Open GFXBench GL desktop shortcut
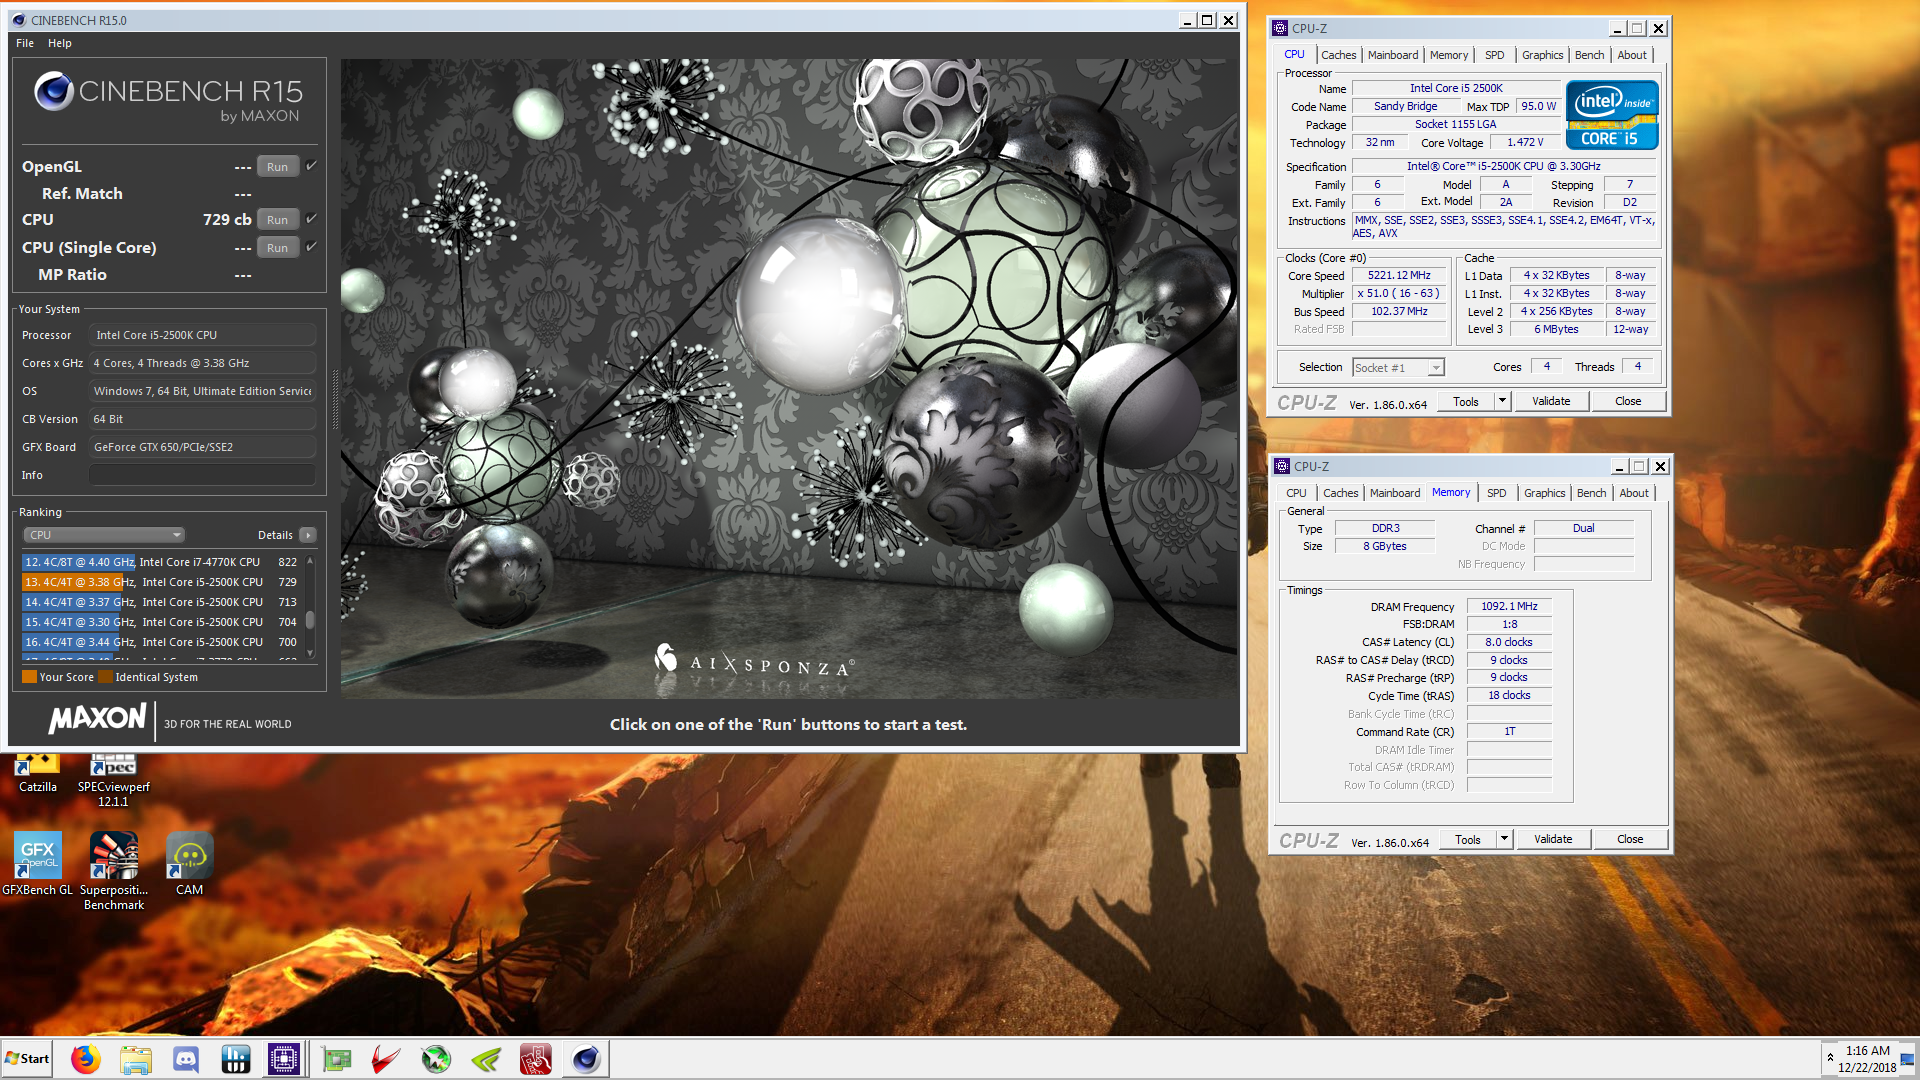1920x1080 pixels. (x=38, y=864)
